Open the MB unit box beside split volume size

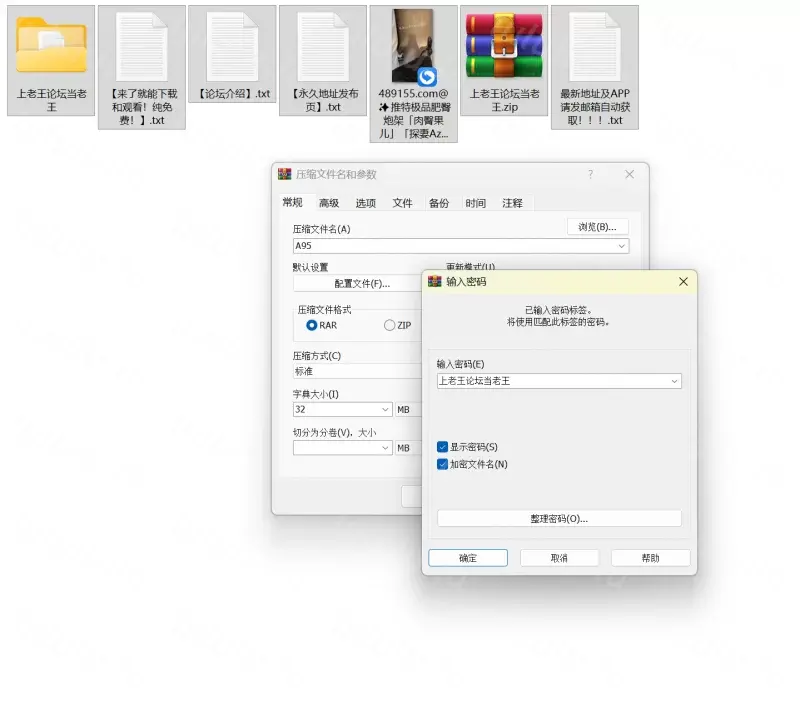tap(408, 448)
